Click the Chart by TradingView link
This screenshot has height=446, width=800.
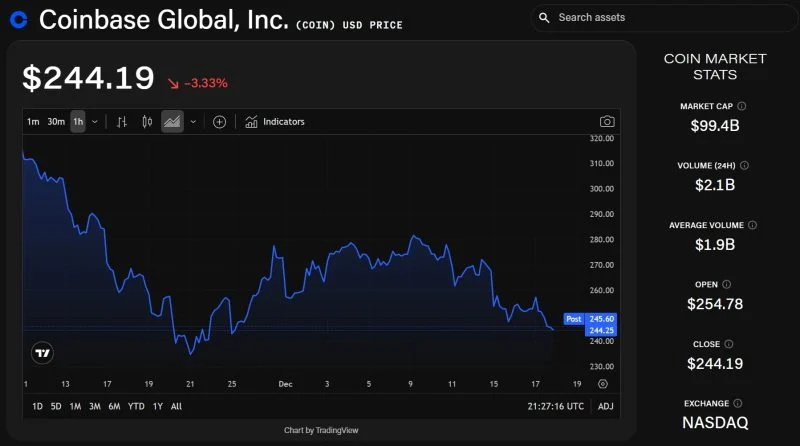(x=321, y=430)
